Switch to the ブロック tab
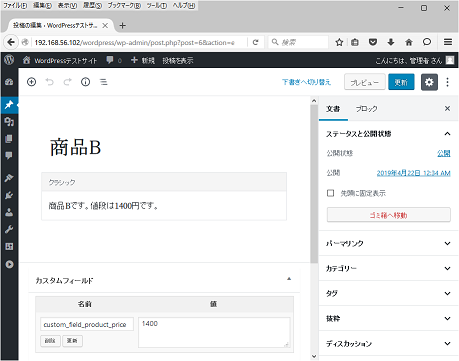 pyautogui.click(x=366, y=109)
